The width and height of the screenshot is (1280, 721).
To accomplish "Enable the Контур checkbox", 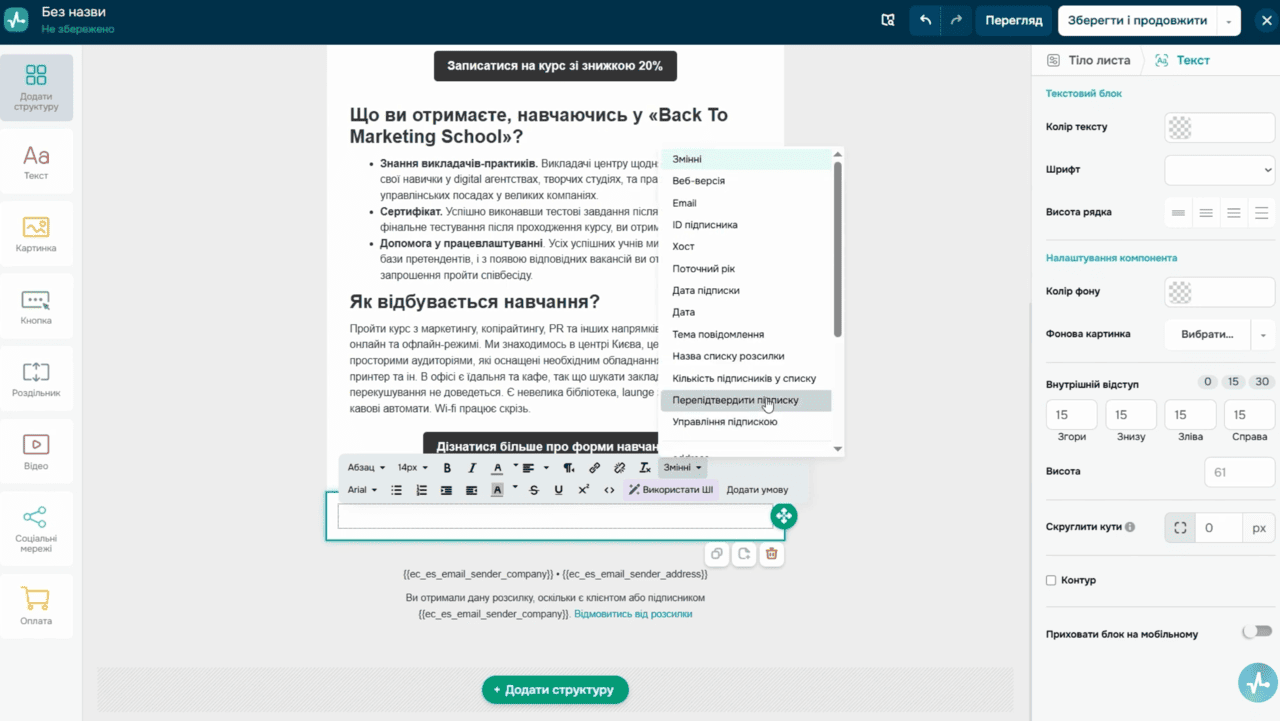I will (x=1051, y=580).
